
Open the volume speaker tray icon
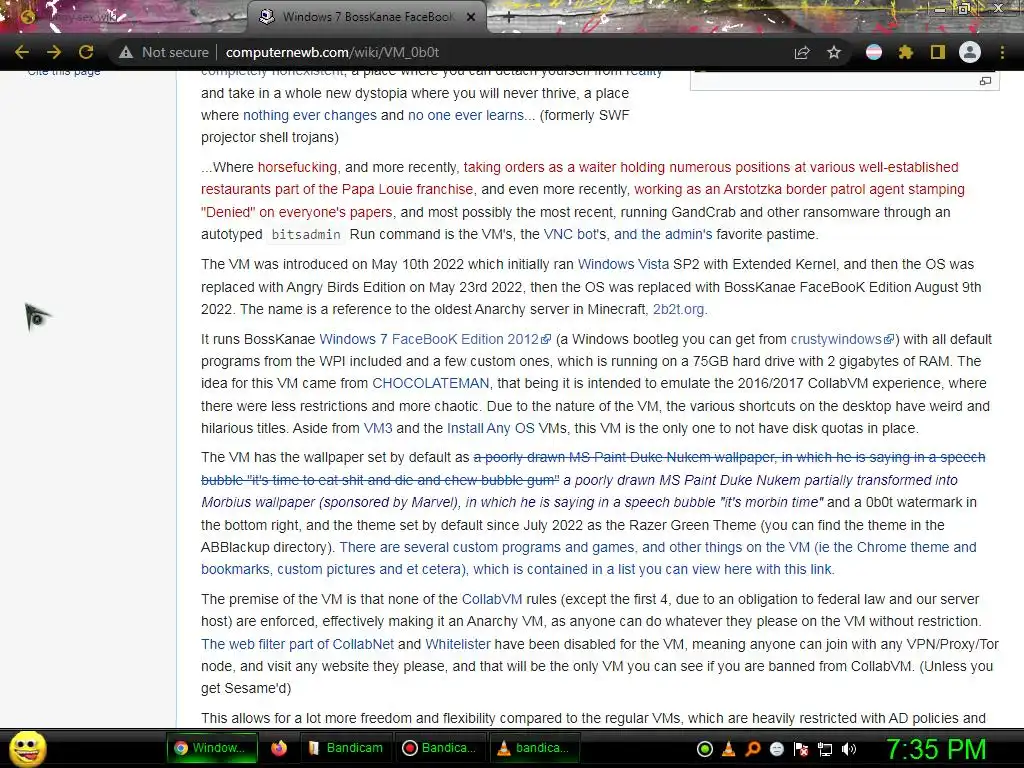point(849,750)
